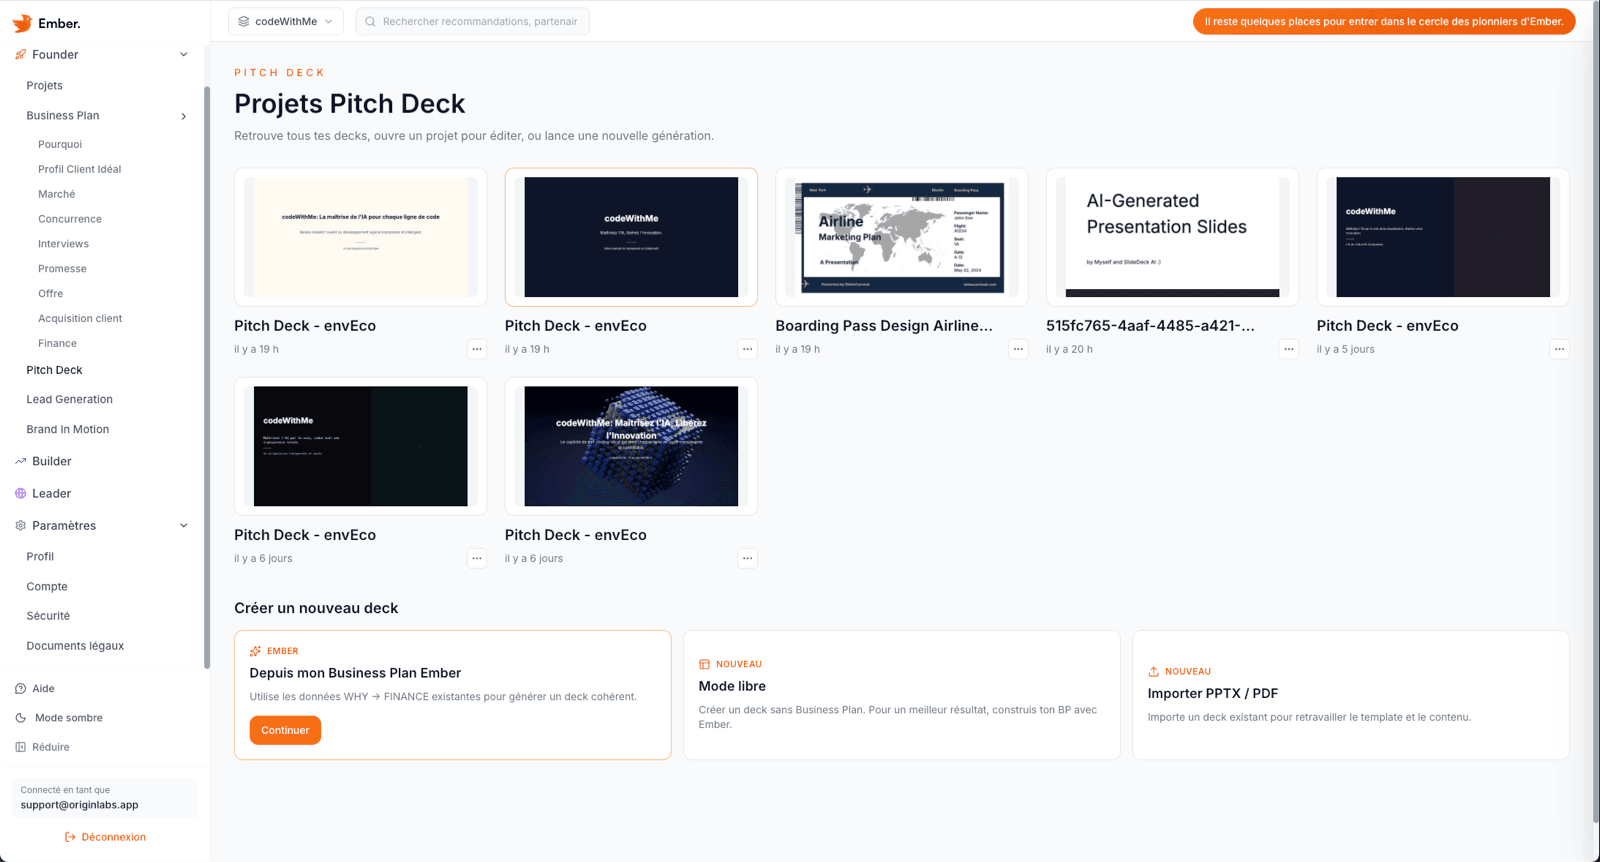Open the cream codeWithMe deck thumbnail

361,237
